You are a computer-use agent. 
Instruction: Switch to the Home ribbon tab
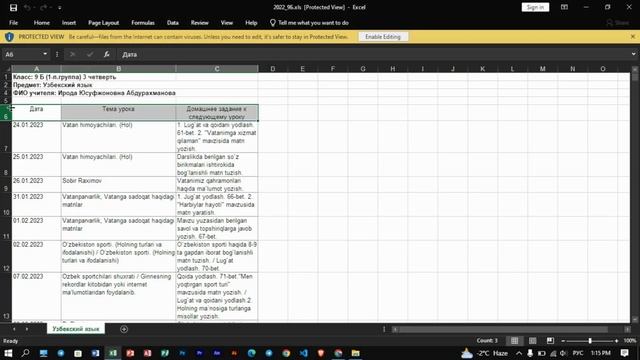pos(42,23)
